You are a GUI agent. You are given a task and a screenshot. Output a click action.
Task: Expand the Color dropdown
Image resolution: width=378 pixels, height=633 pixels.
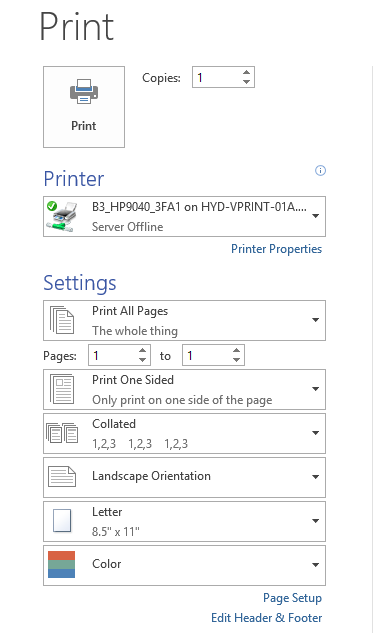[x=185, y=566]
